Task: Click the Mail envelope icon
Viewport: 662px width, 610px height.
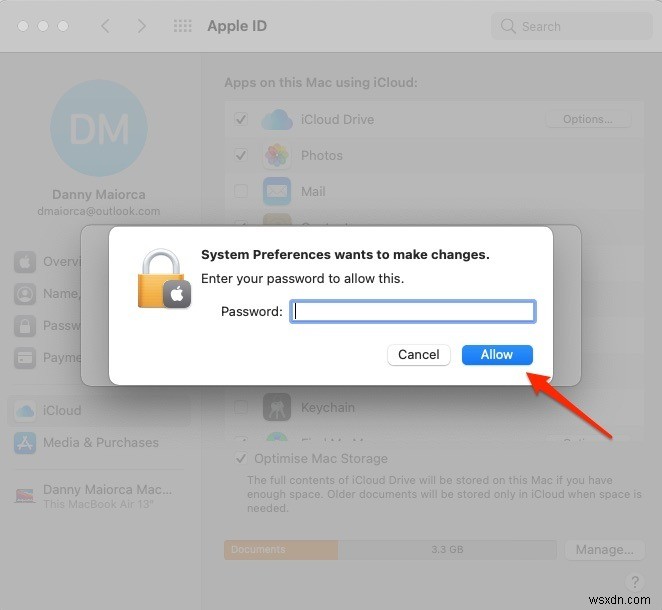Action: tap(277, 191)
